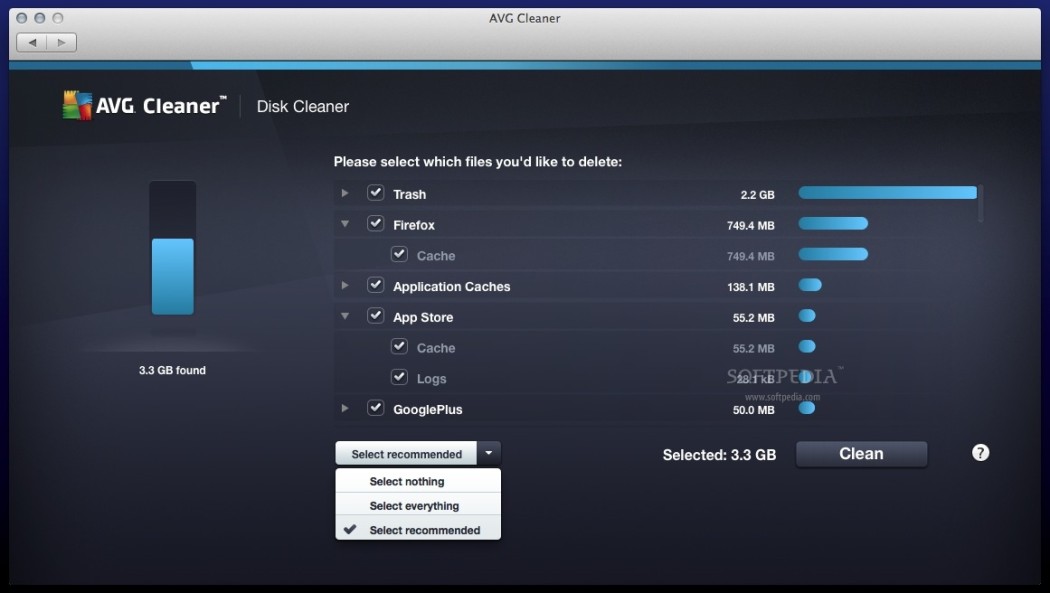Click the "Trash" row label
The height and width of the screenshot is (593, 1050).
click(409, 194)
